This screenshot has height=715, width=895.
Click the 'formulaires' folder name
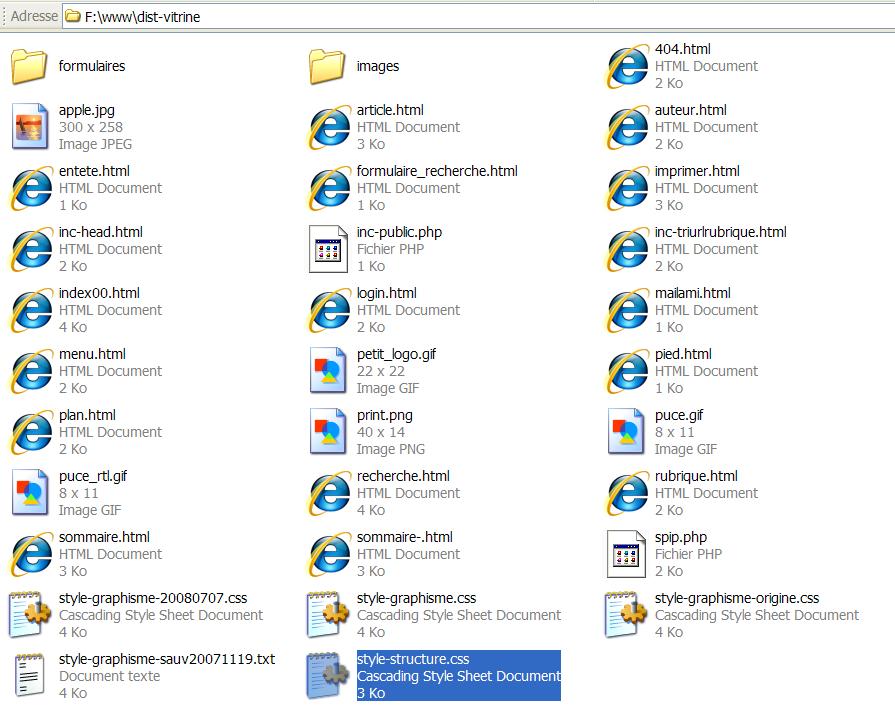[92, 66]
